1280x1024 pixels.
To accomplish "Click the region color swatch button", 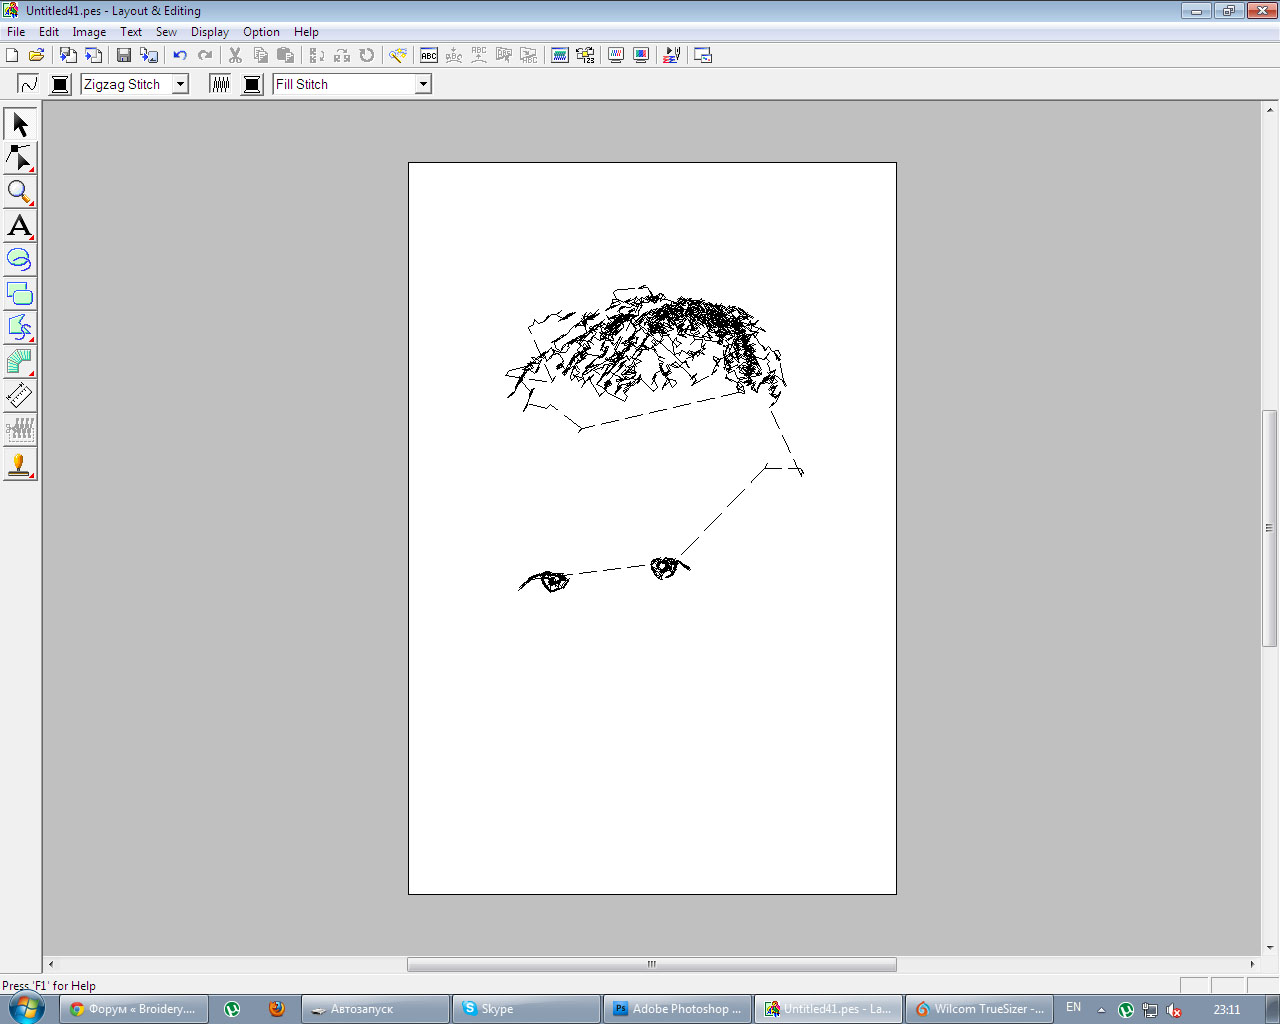I will (x=252, y=84).
